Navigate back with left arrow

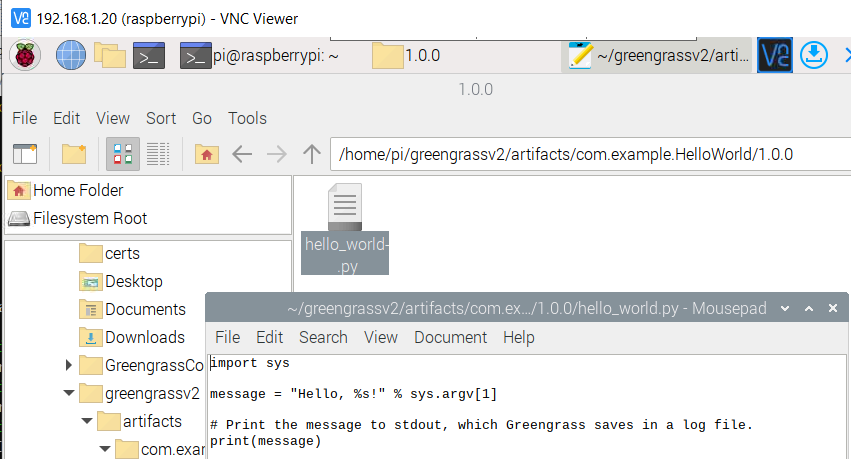(242, 154)
